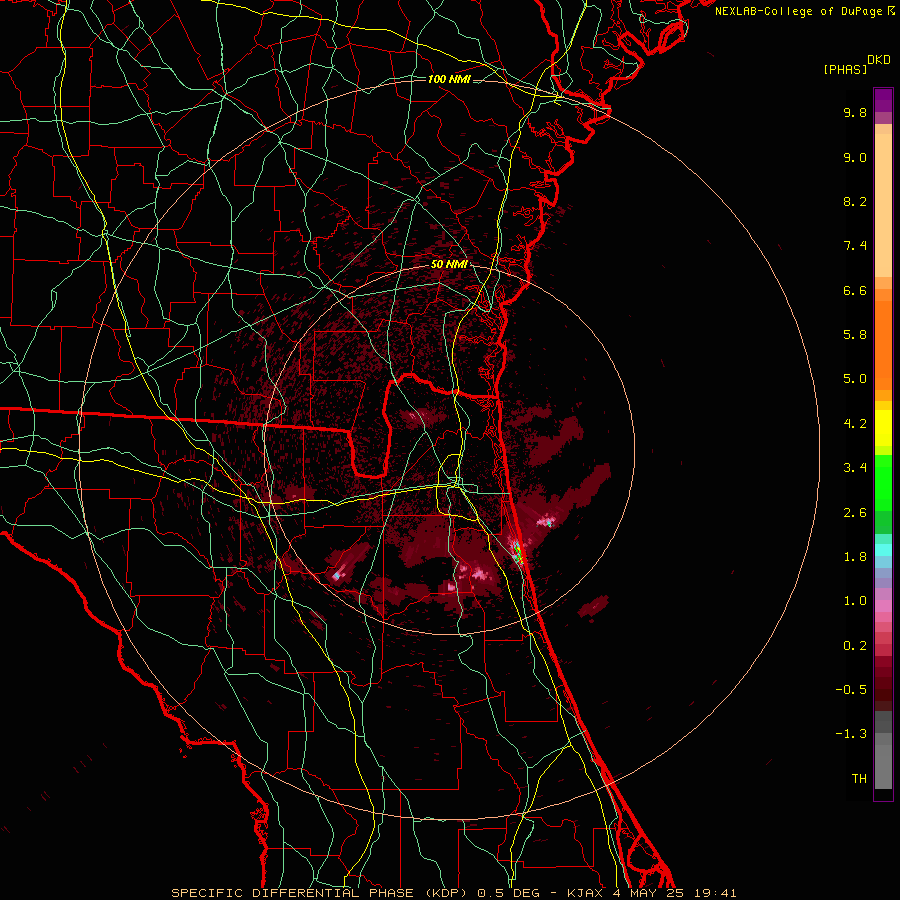The width and height of the screenshot is (900, 900).
Task: Click the 4.2 value on color scale
Action: (x=855, y=424)
